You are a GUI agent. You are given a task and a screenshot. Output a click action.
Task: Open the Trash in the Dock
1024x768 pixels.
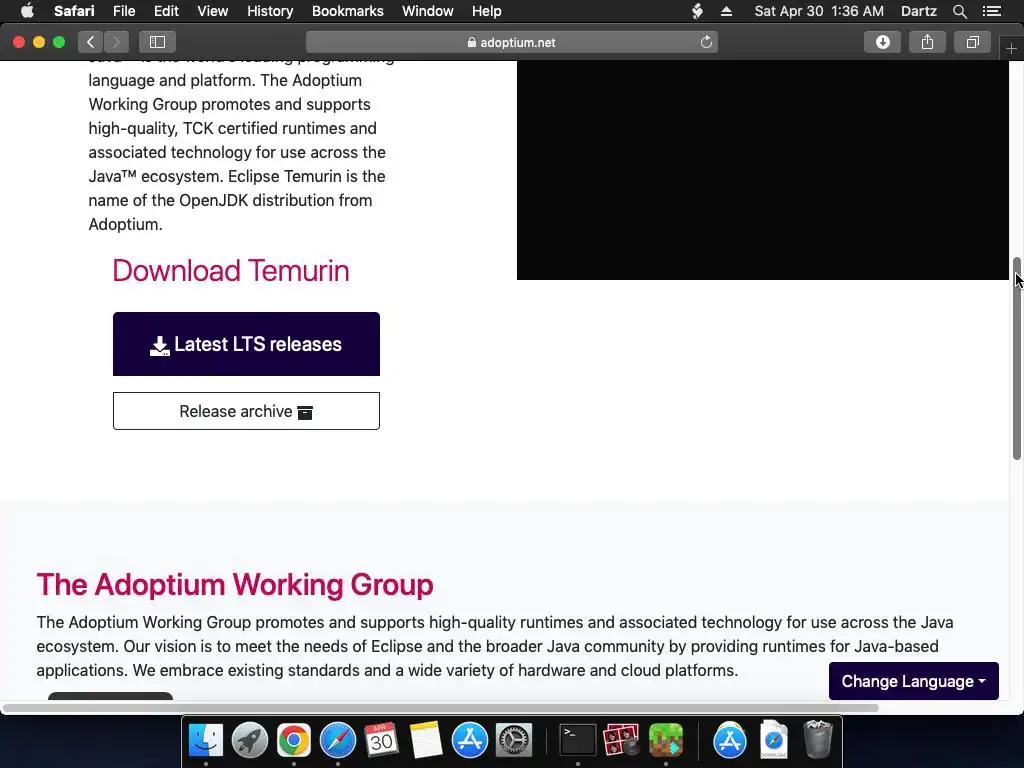(x=818, y=741)
